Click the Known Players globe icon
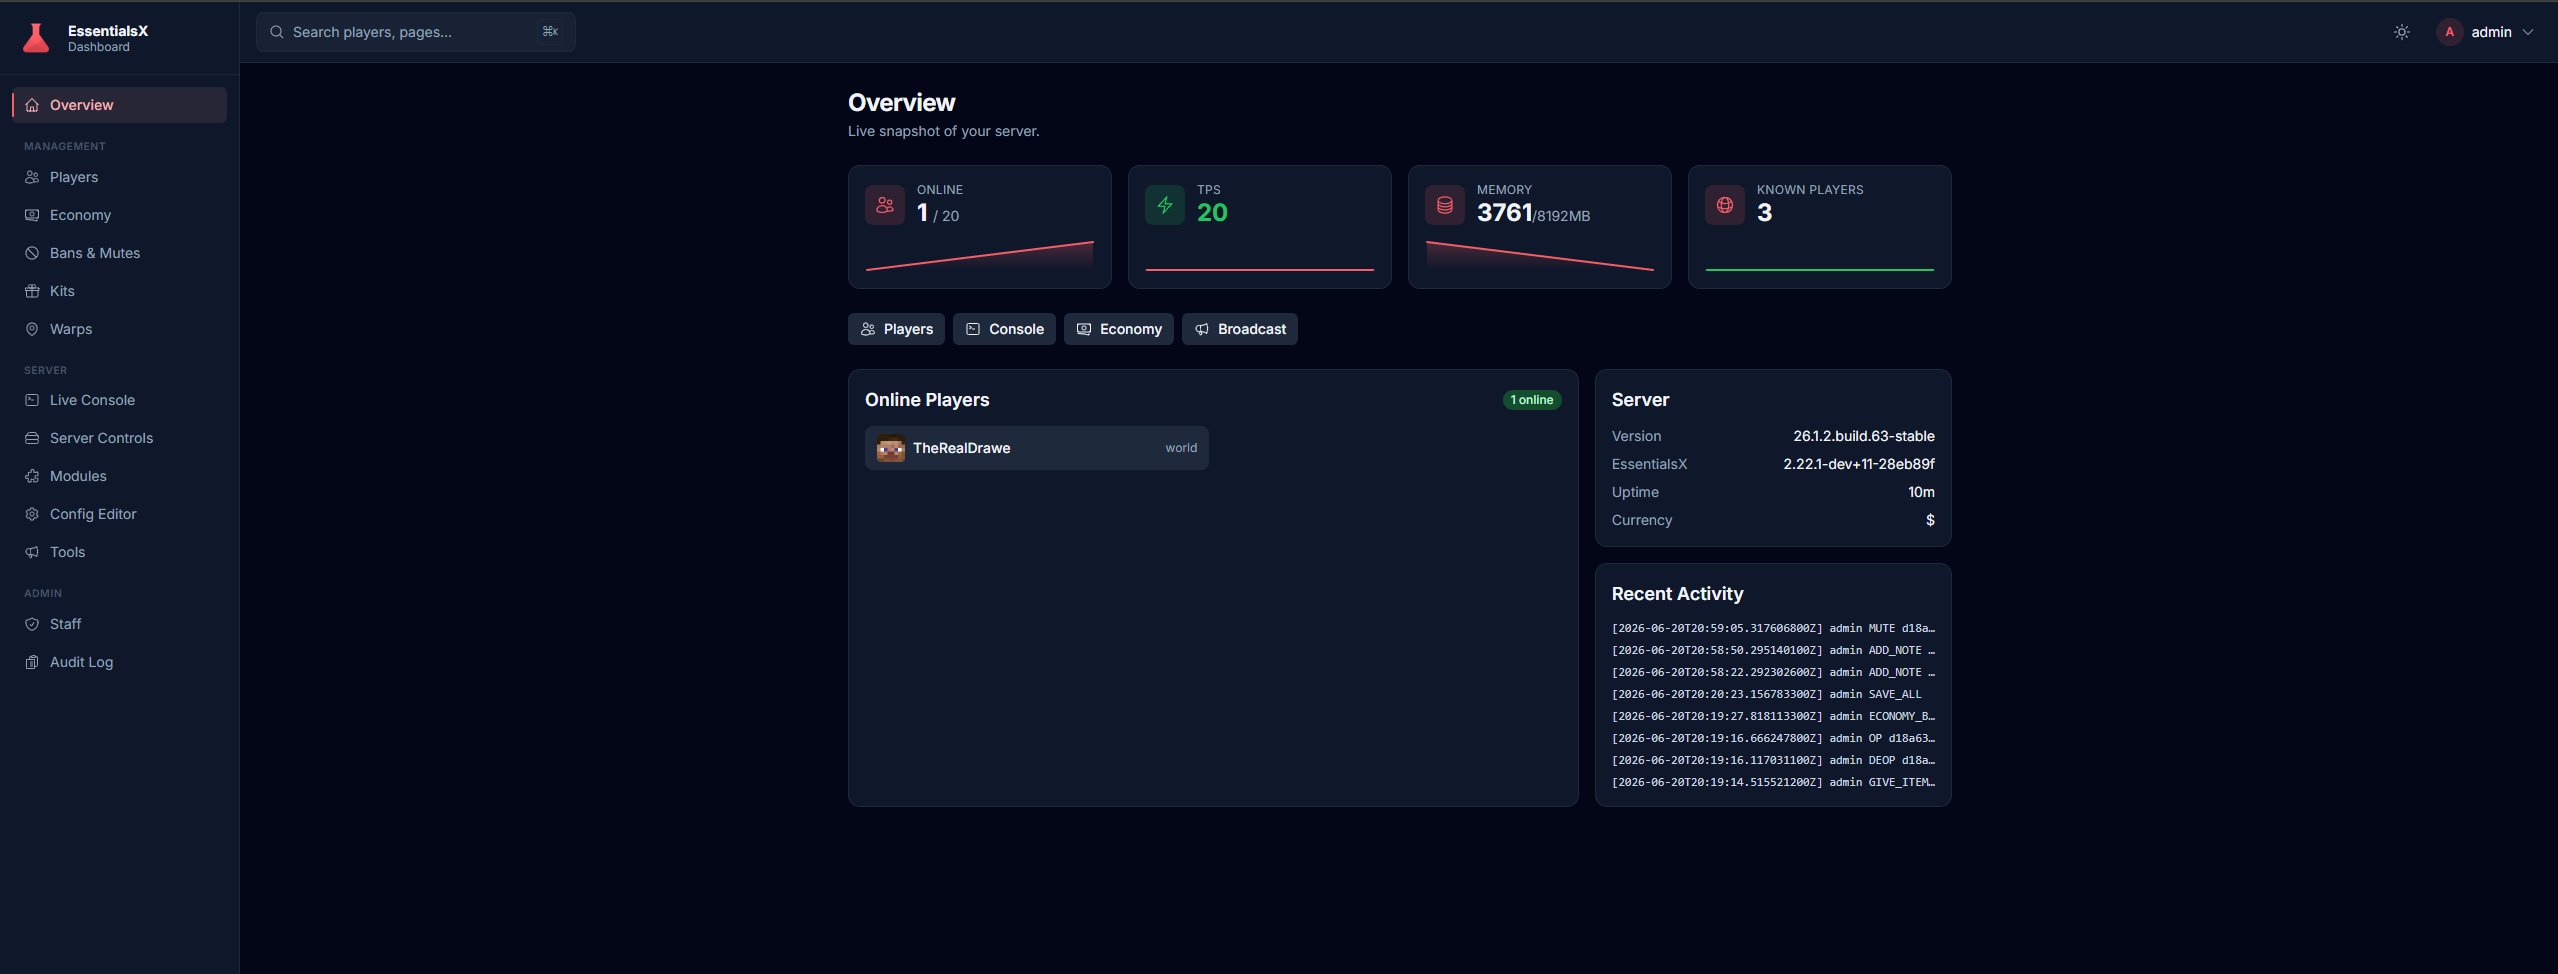Screen dimensions: 2558x974 1725,205
